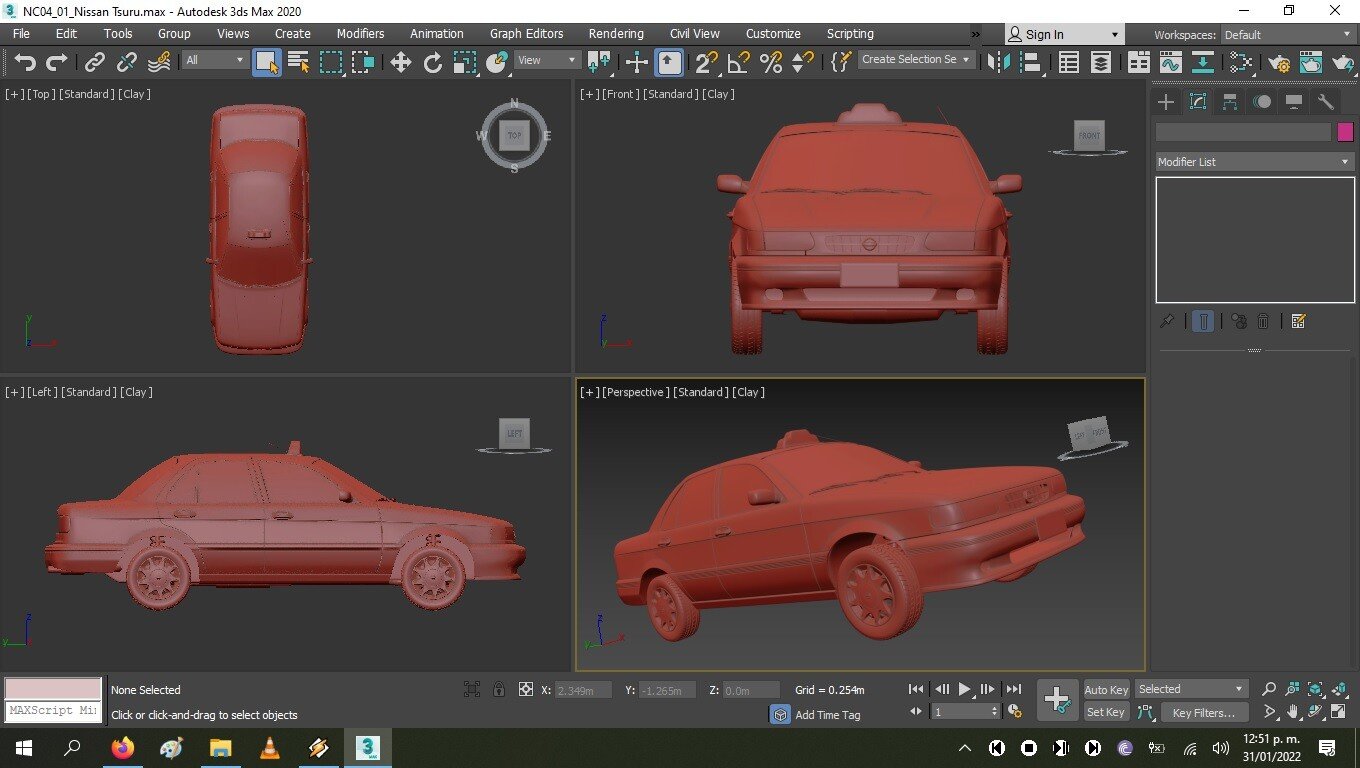Click the Set Key button
This screenshot has width=1360, height=768.
point(1106,712)
